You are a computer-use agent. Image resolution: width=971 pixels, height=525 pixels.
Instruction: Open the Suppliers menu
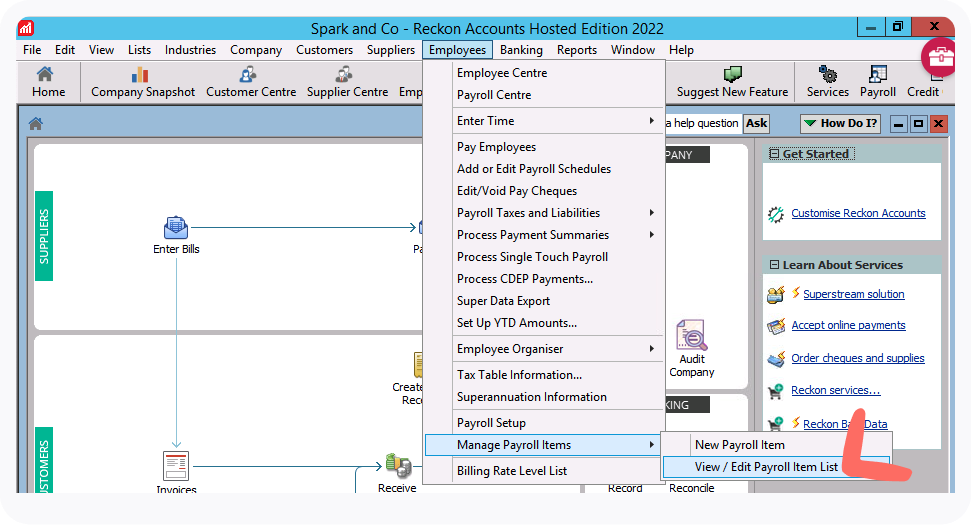click(x=391, y=50)
